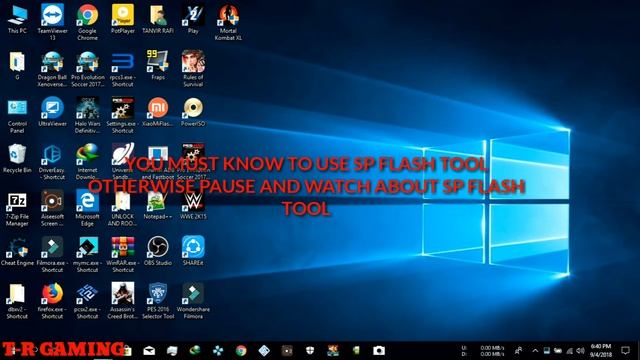Open Microsoft Edge desktop shortcut
Screen dimensions: 640x360
point(87,208)
